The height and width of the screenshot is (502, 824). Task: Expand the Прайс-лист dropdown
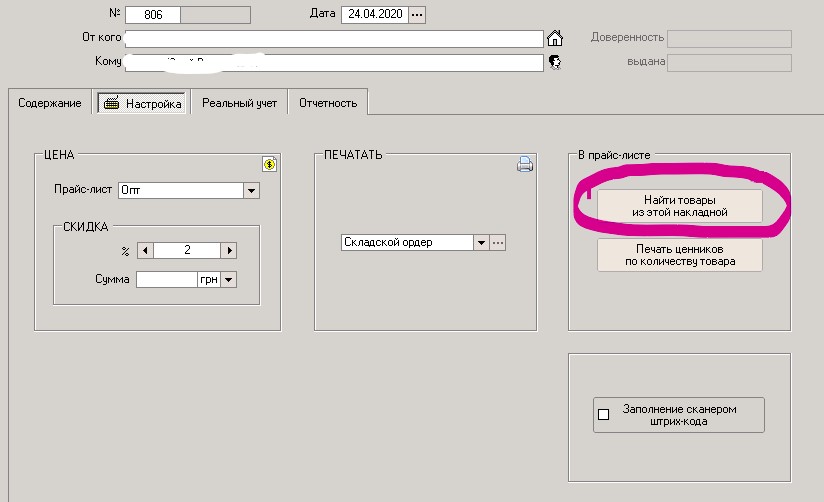[x=251, y=190]
